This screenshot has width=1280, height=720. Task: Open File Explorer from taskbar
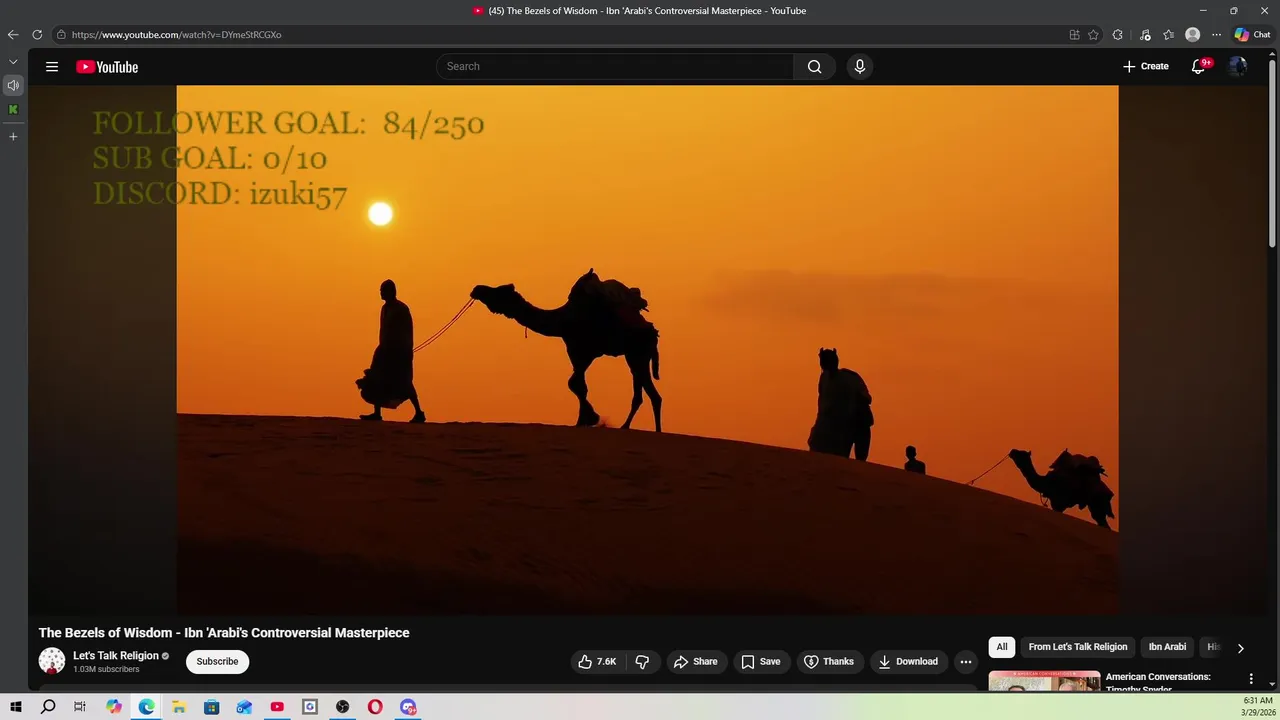[179, 707]
